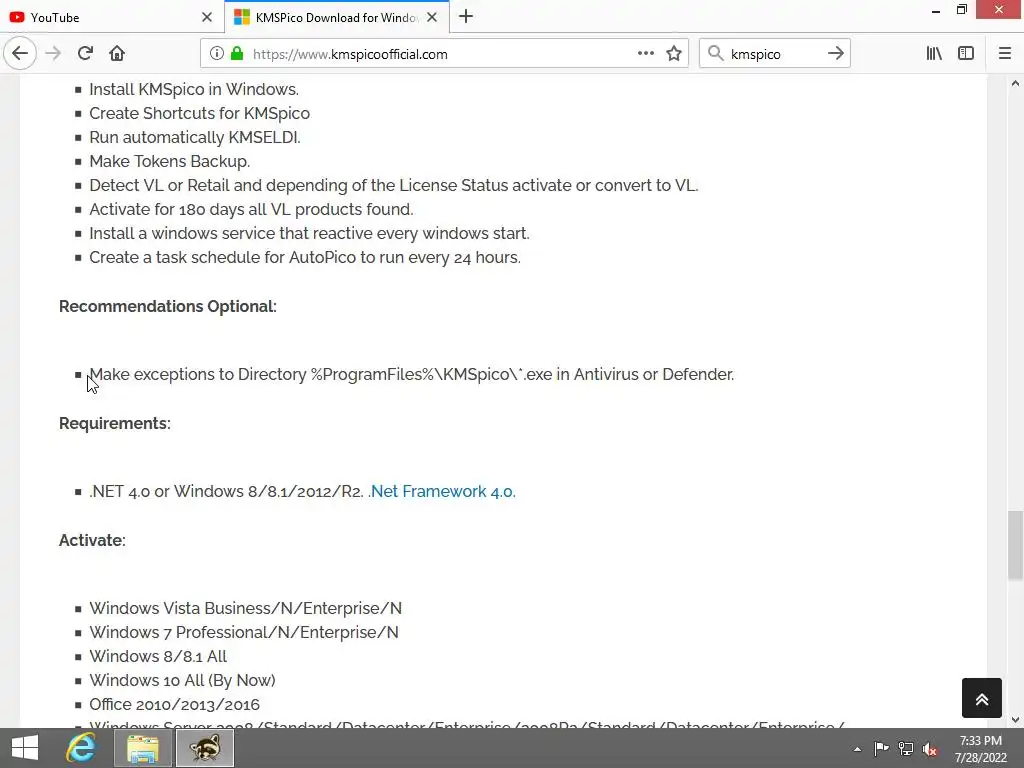Click 'Detect VL or Retail' list item
The image size is (1024, 768).
pyautogui.click(x=394, y=185)
